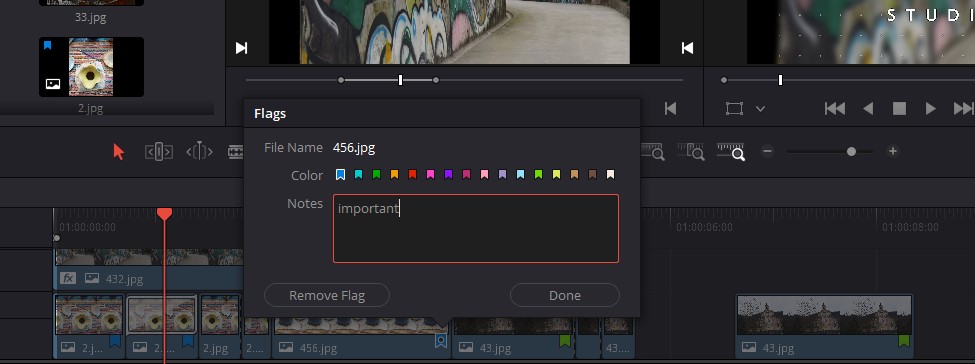Click the timeline viewer scrubber playhead
This screenshot has width=975, height=364.
[x=780, y=80]
